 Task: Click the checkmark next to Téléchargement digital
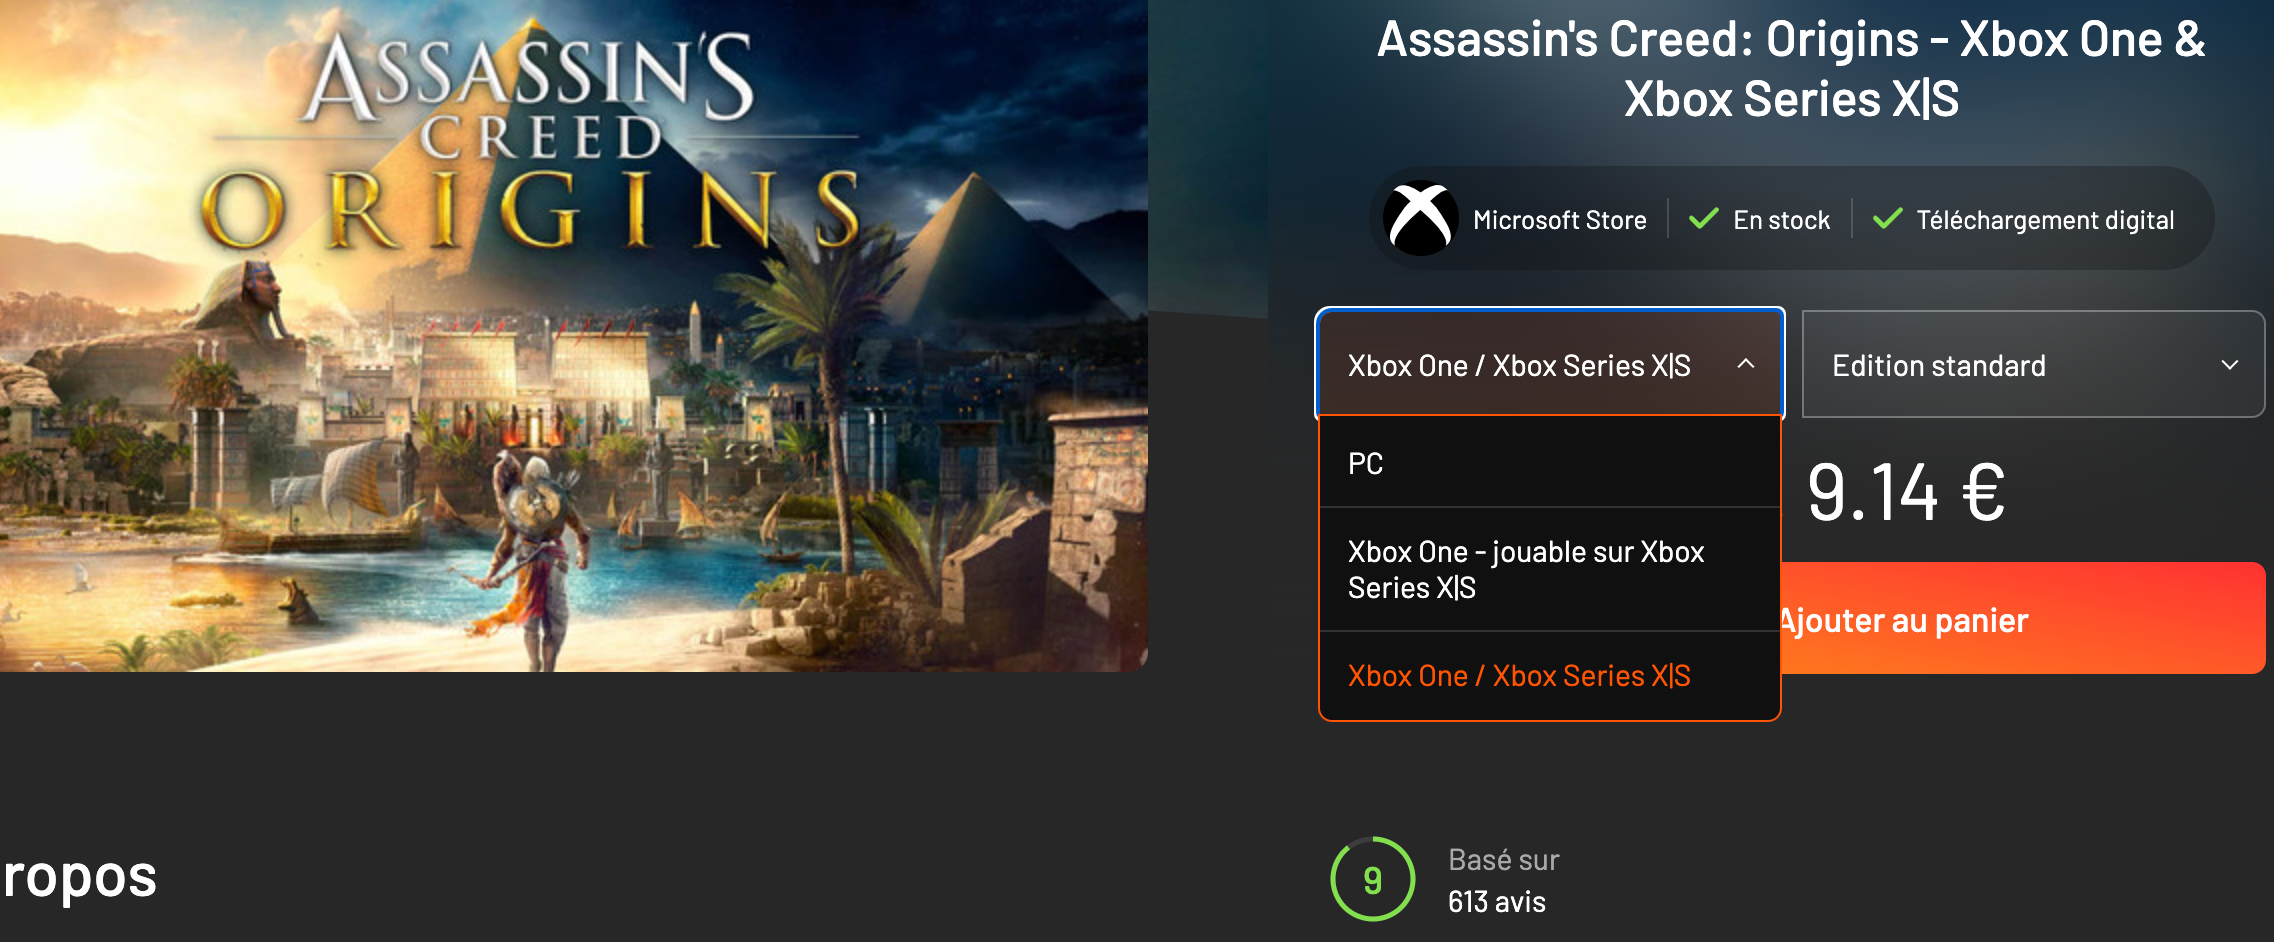coord(1887,219)
